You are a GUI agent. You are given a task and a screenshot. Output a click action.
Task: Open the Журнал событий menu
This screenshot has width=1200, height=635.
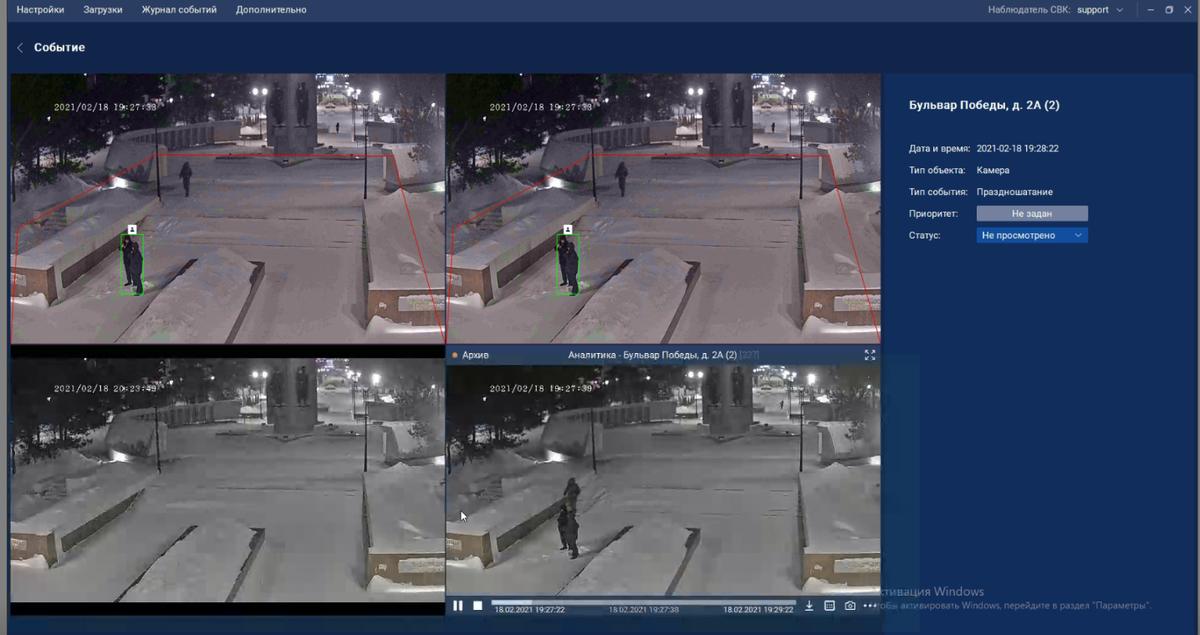point(179,10)
